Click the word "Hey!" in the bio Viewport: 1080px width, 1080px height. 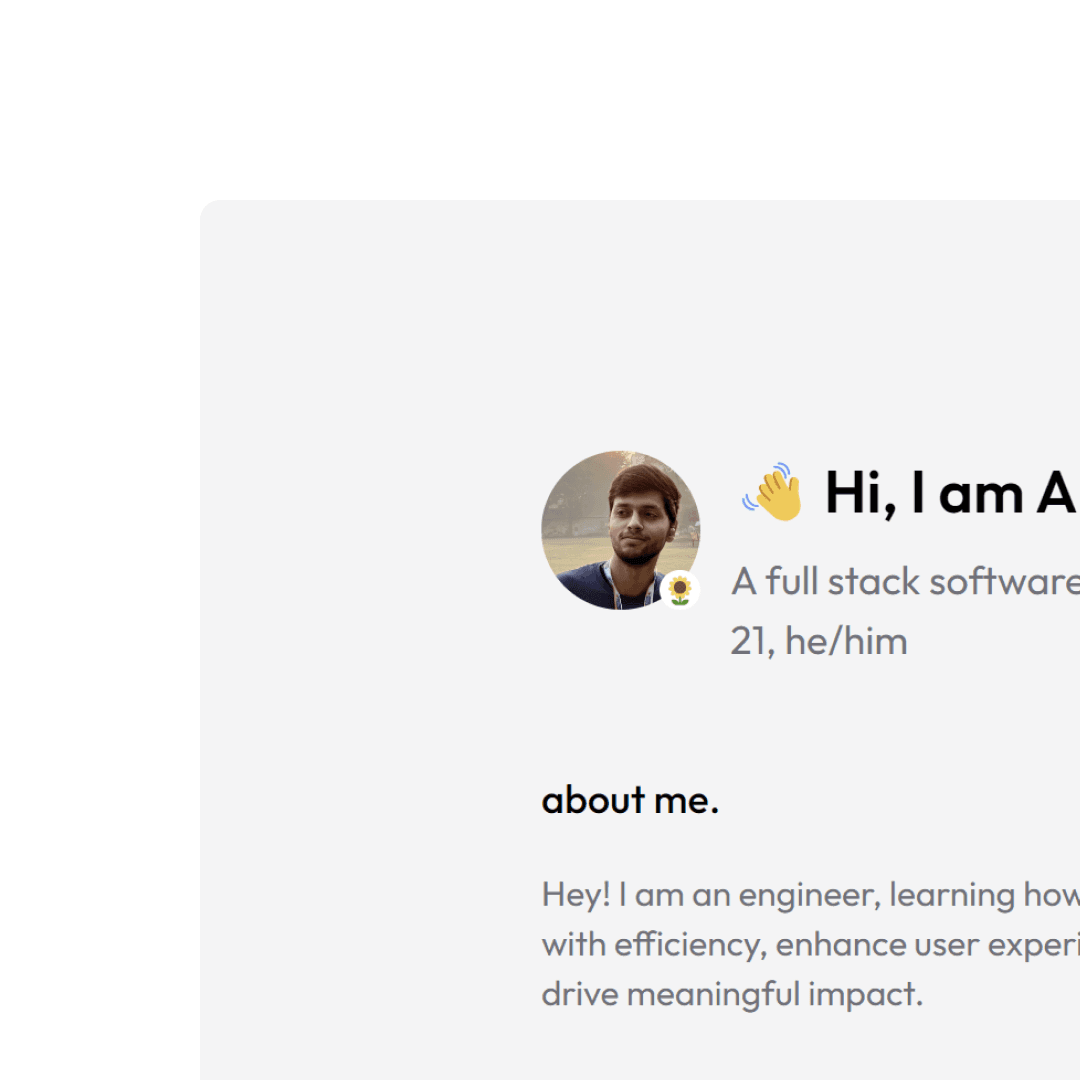[576, 895]
